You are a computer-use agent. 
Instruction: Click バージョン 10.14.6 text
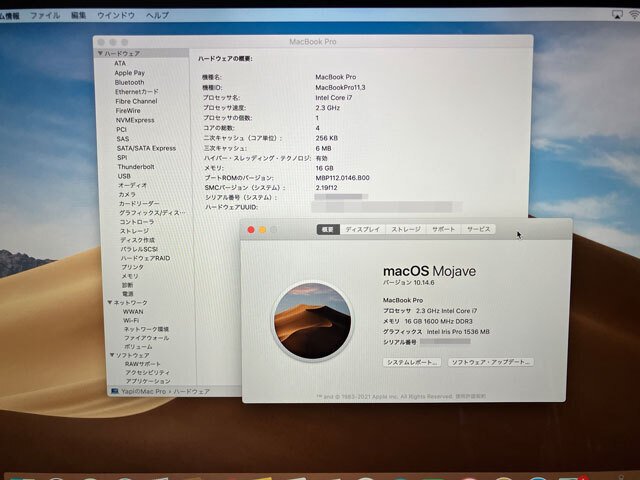coord(409,282)
